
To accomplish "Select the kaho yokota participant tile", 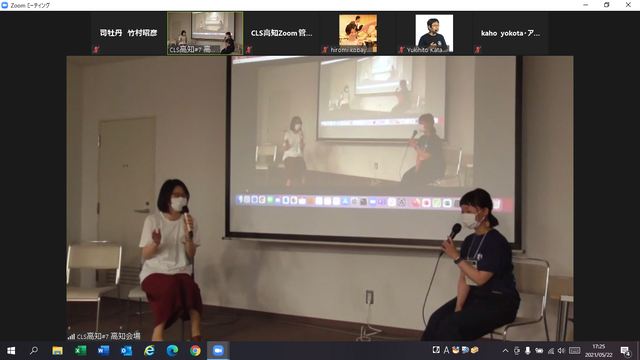I will [511, 33].
